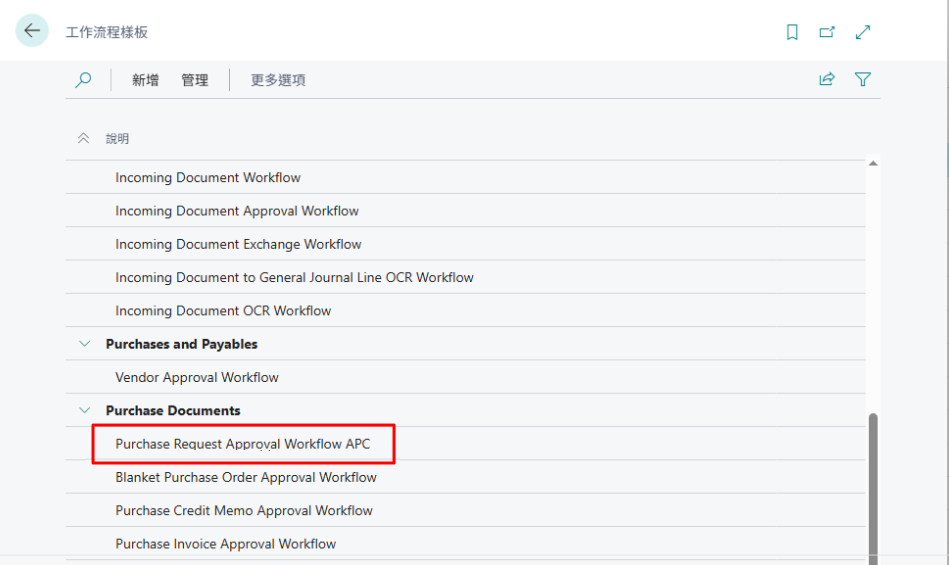Collapse all using double chevron icon
Screen dimensions: 949x565
click(x=84, y=139)
